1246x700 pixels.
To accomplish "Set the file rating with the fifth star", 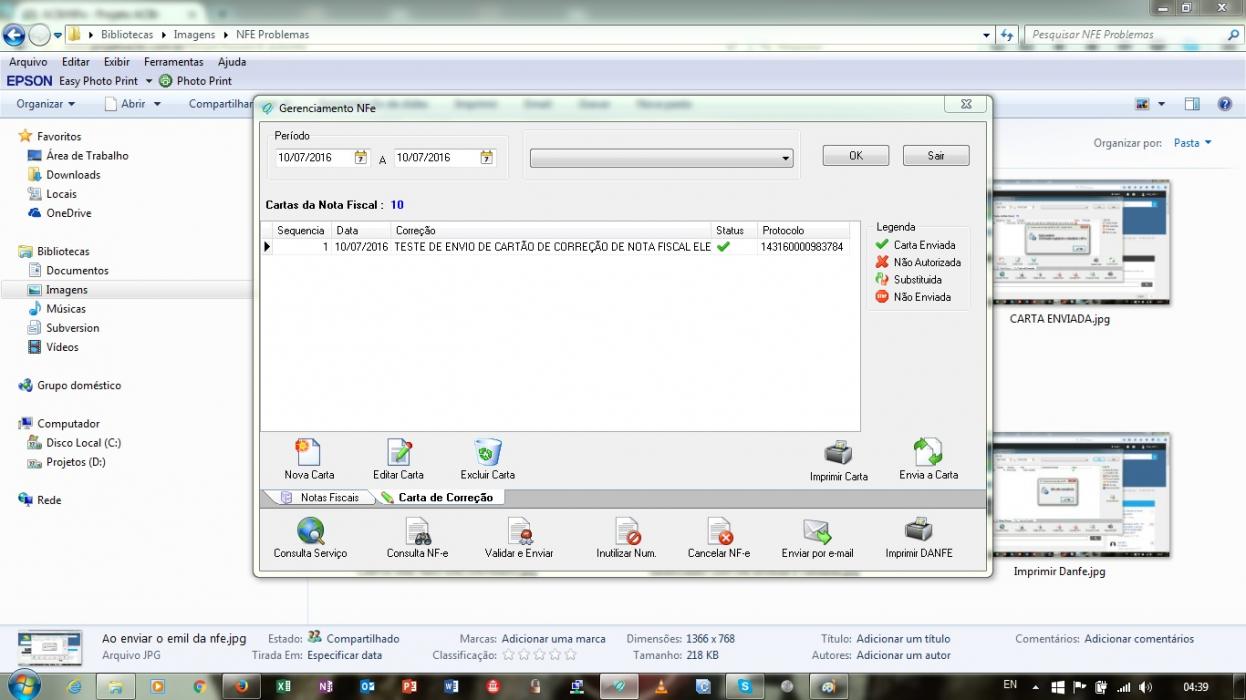I will coord(571,655).
